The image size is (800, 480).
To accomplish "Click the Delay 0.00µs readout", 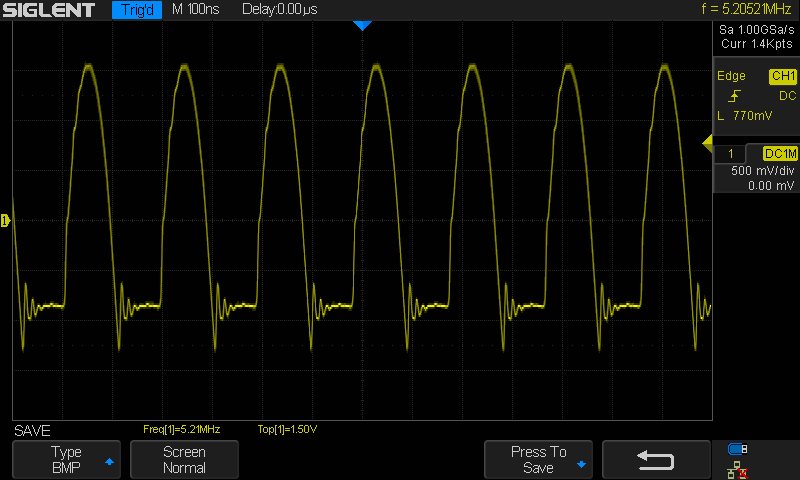I will (280, 9).
